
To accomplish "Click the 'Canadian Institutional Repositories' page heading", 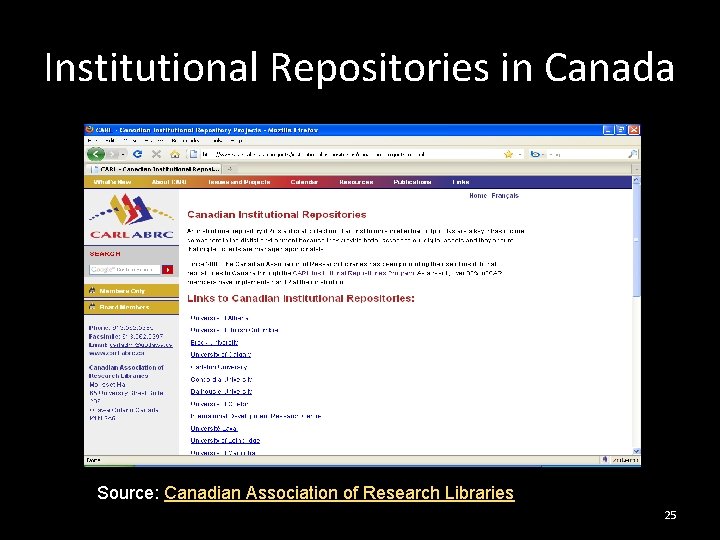I will [x=277, y=215].
